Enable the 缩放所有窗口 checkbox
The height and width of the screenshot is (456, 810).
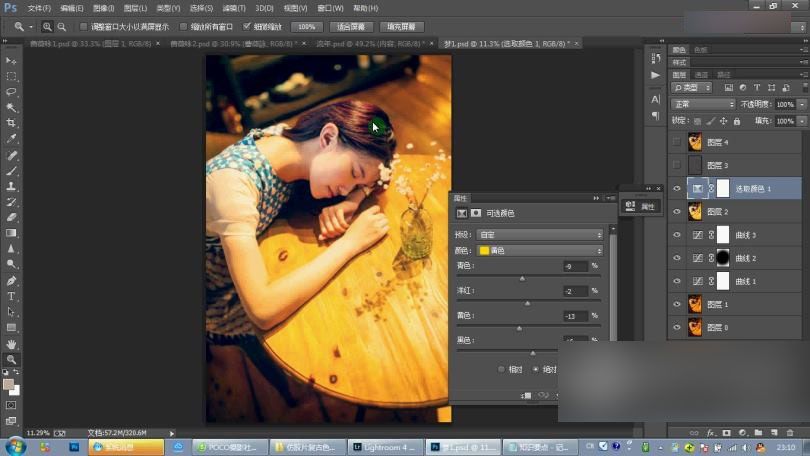click(183, 27)
